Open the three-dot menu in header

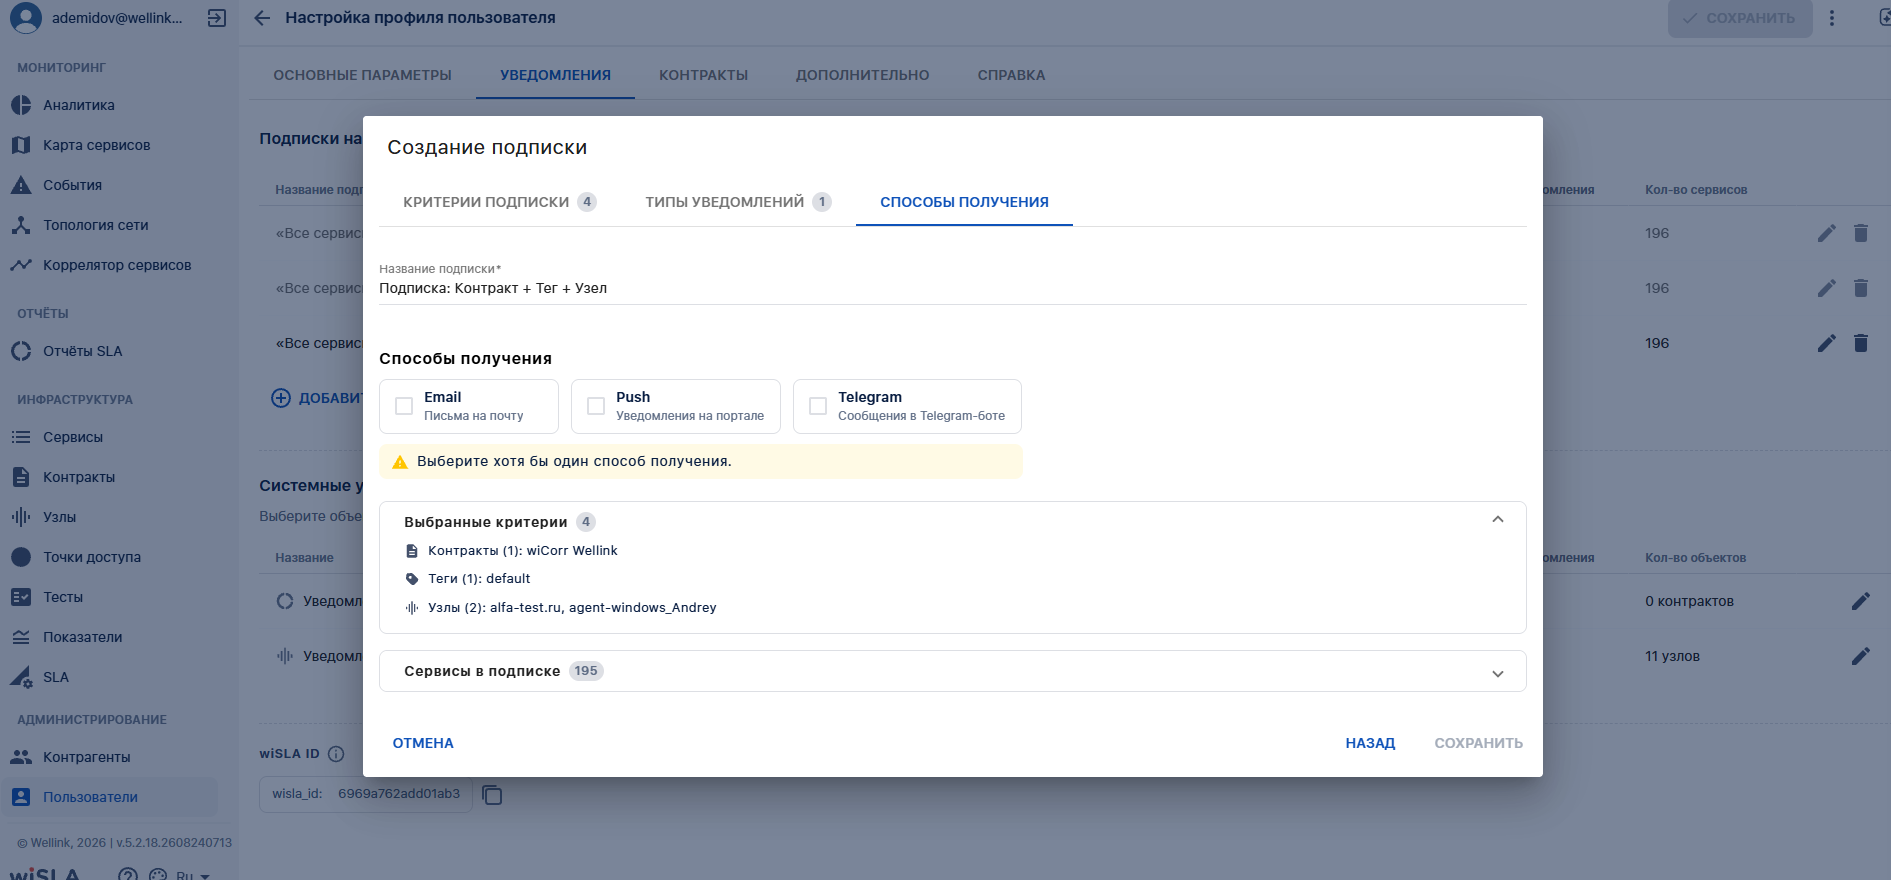tap(1832, 18)
